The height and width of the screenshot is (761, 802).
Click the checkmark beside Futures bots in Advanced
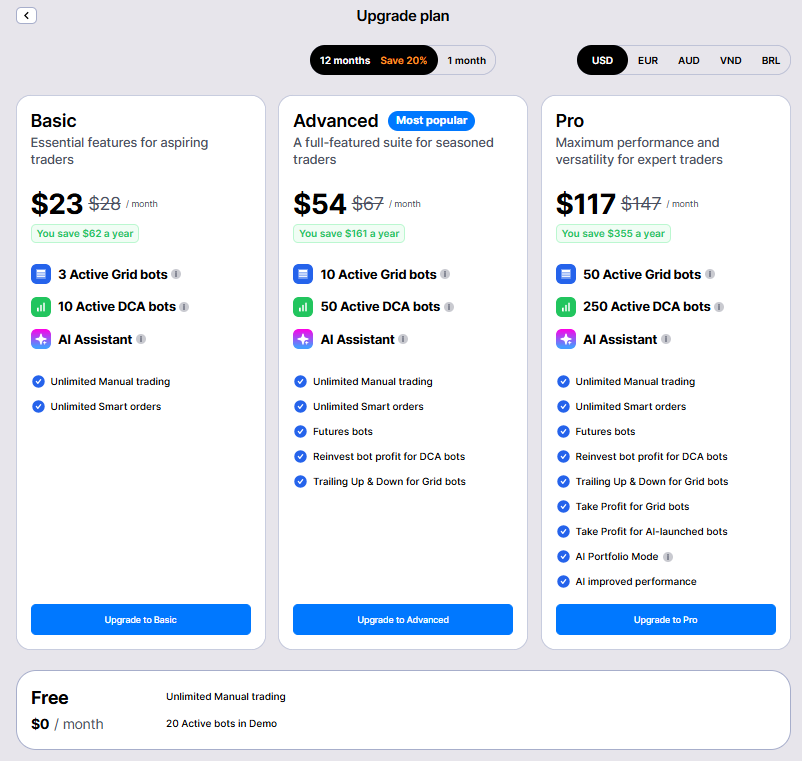[301, 432]
